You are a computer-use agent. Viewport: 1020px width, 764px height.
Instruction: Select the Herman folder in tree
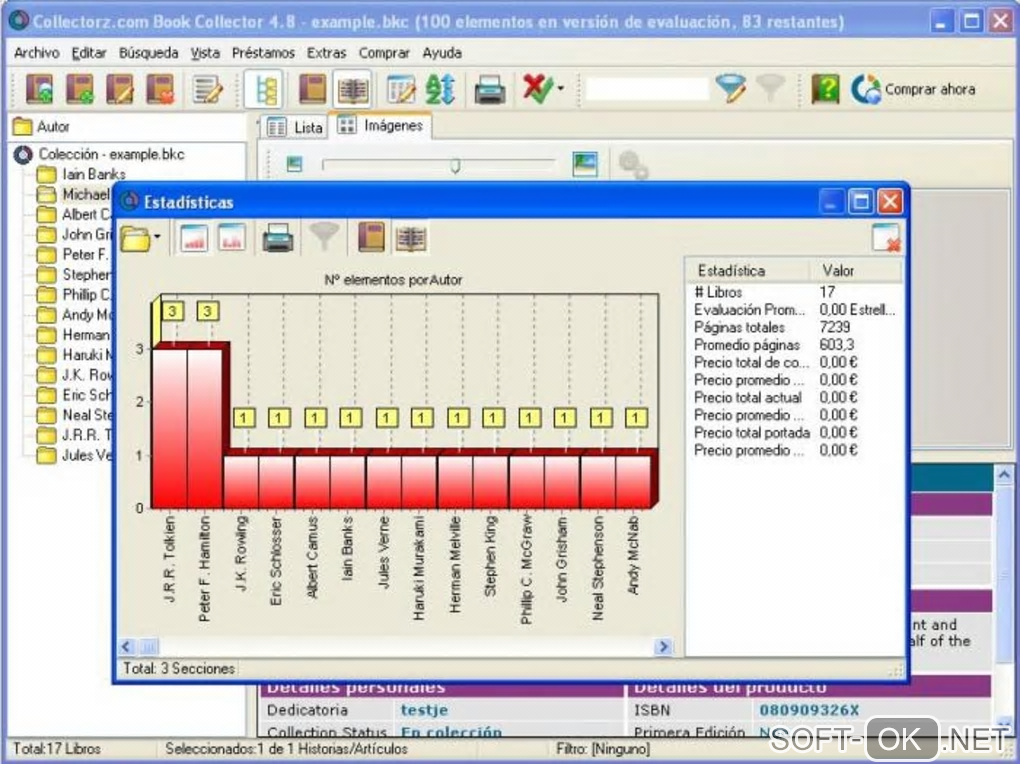click(x=86, y=334)
